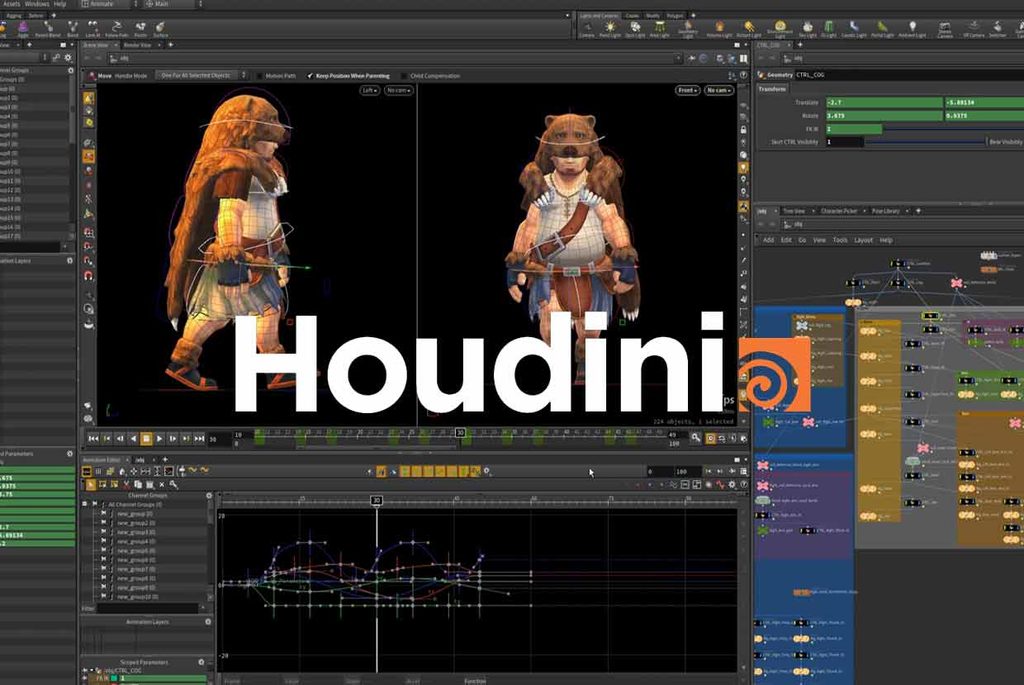The width and height of the screenshot is (1024, 685).
Task: Switch to the Pose Library tab
Action: coord(886,211)
